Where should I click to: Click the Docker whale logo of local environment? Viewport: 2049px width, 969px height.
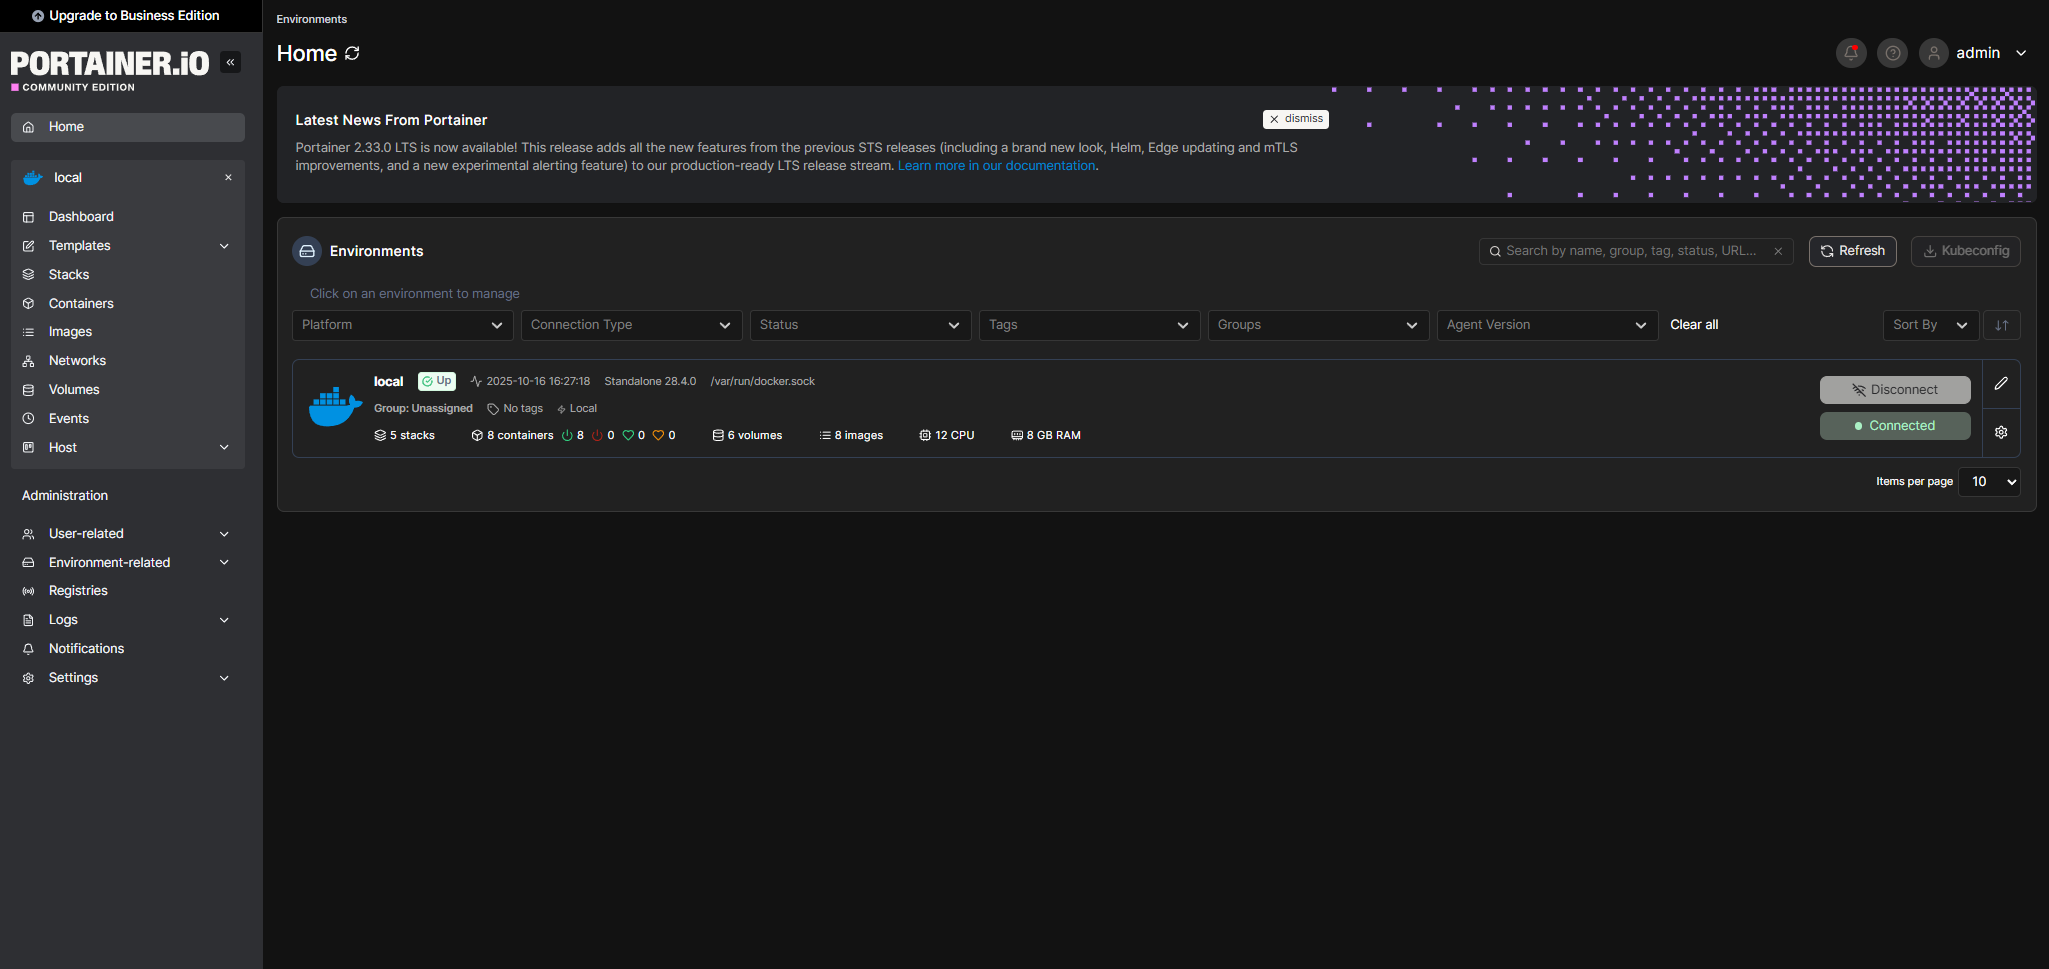click(x=335, y=407)
